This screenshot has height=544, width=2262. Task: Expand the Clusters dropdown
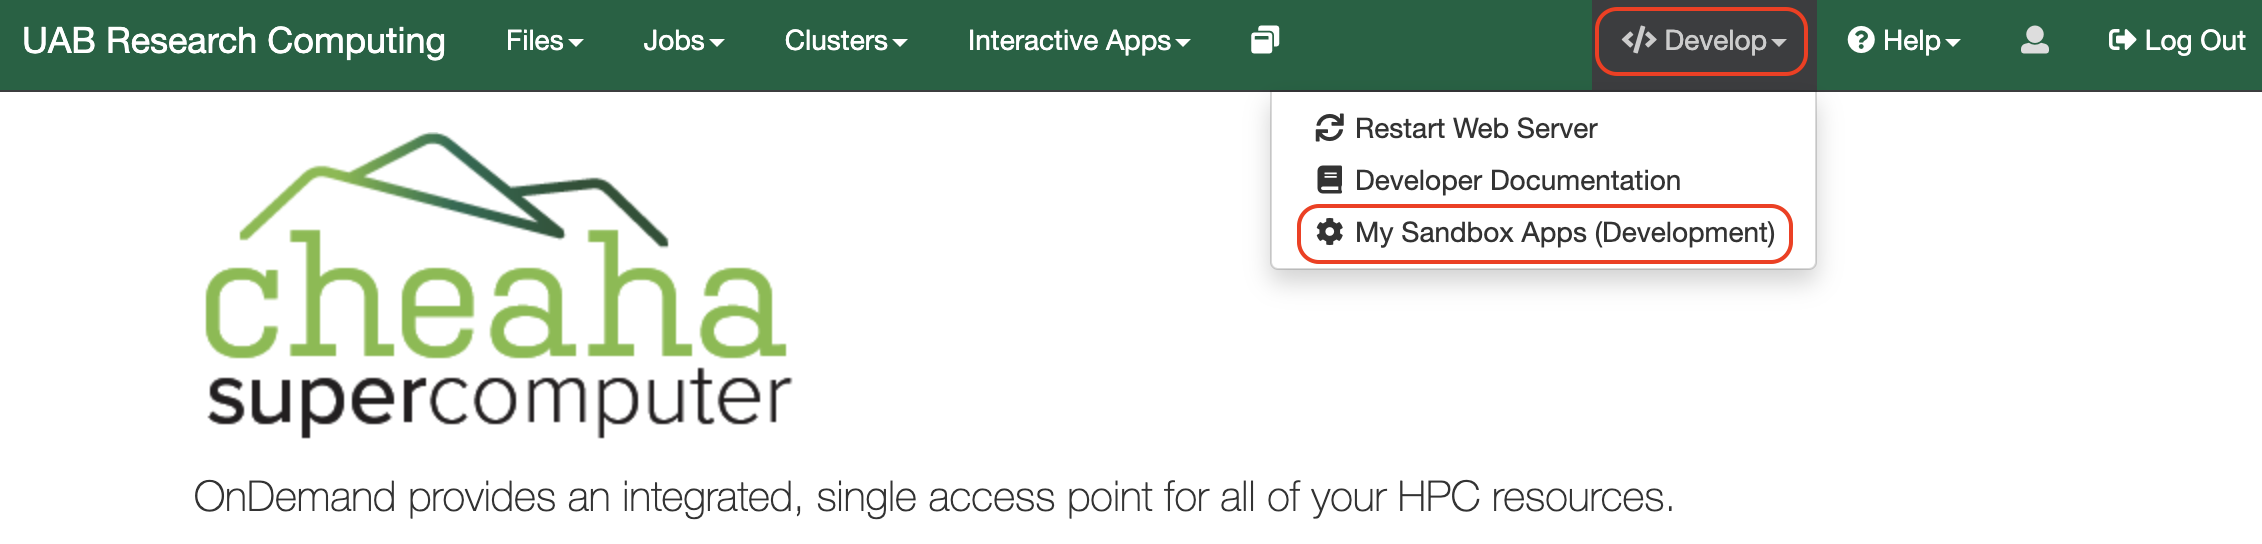(x=845, y=41)
